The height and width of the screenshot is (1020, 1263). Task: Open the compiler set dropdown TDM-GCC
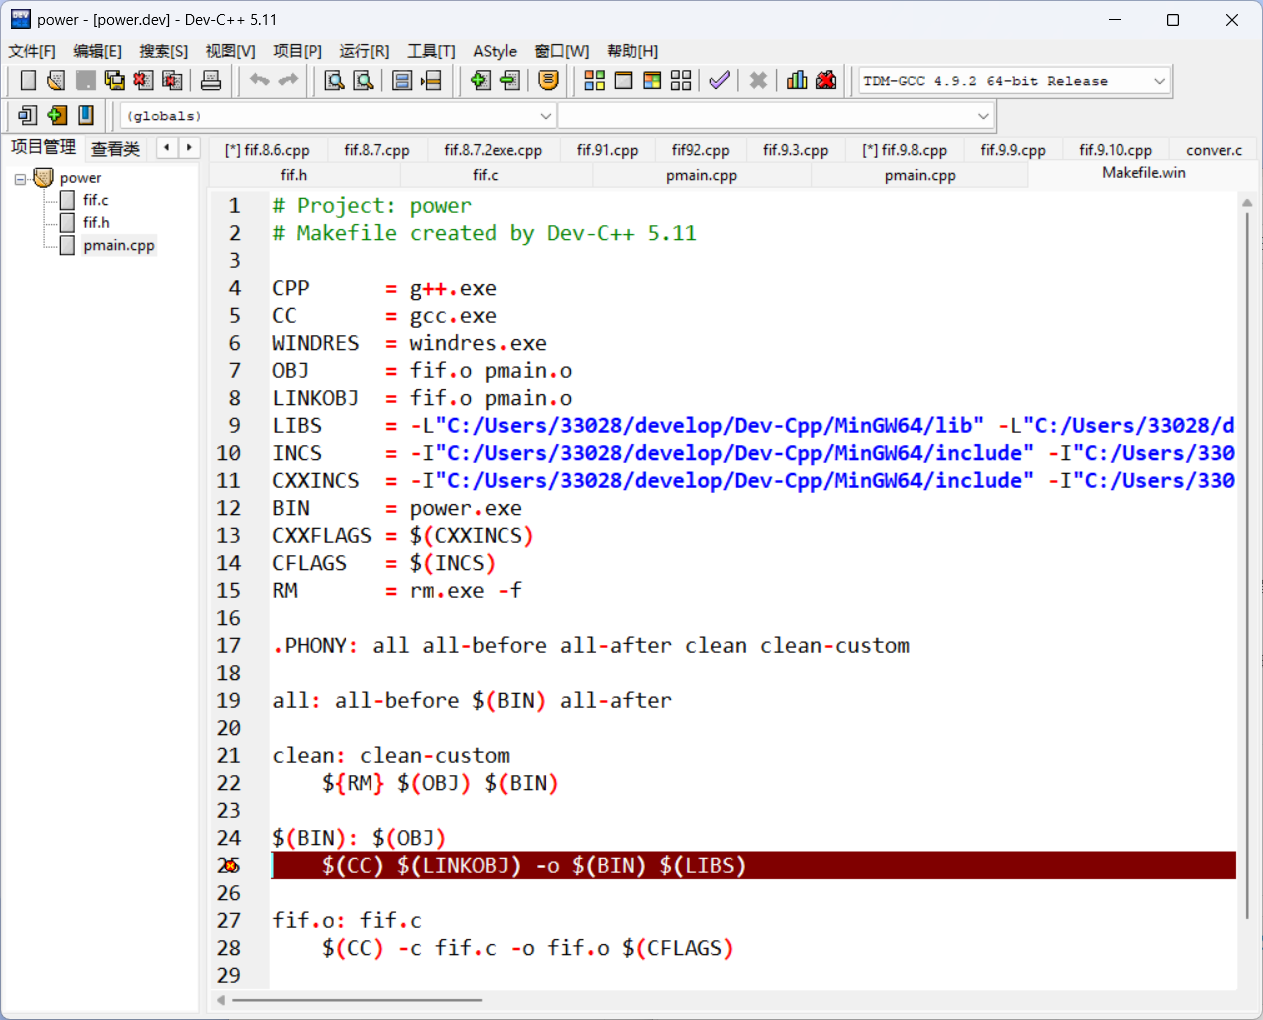(1014, 81)
